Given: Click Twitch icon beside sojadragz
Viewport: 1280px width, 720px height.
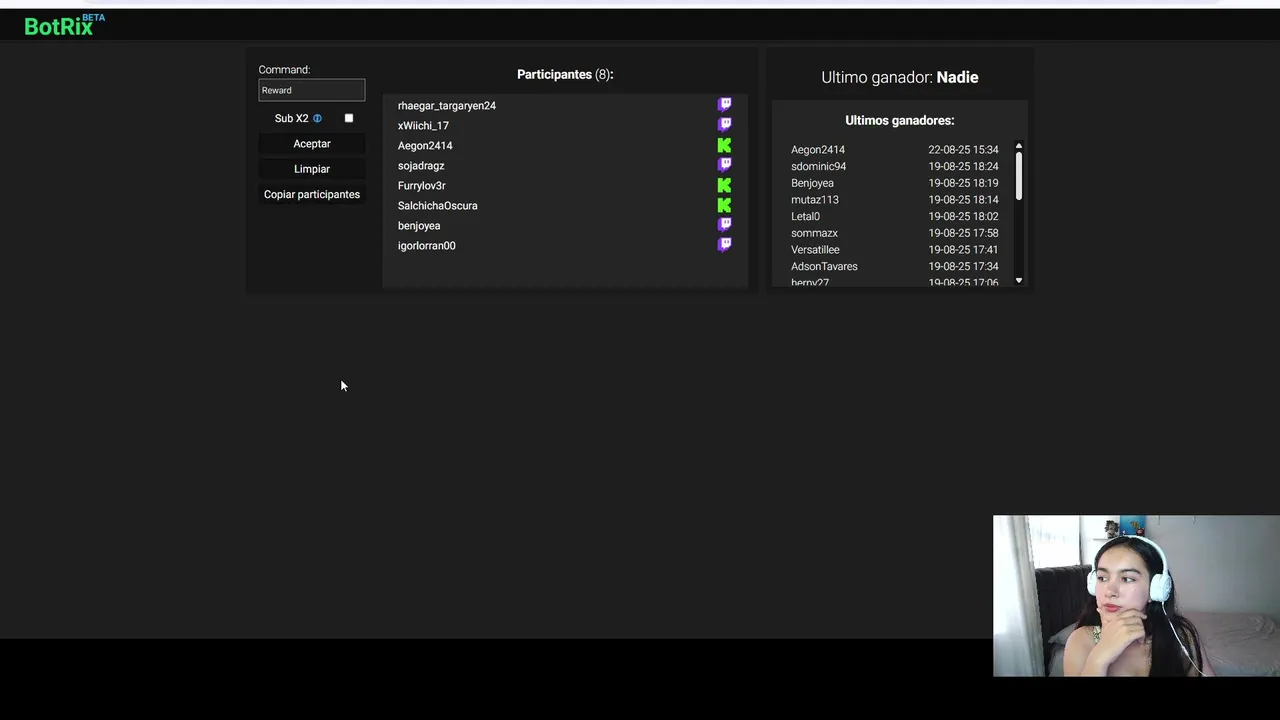Looking at the screenshot, I should [725, 164].
